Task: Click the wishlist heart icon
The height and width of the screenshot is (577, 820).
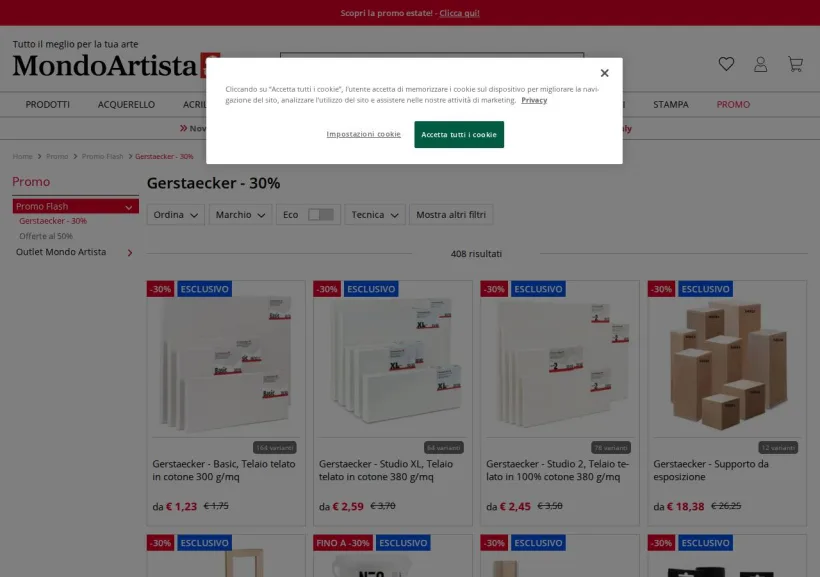Action: 726,64
